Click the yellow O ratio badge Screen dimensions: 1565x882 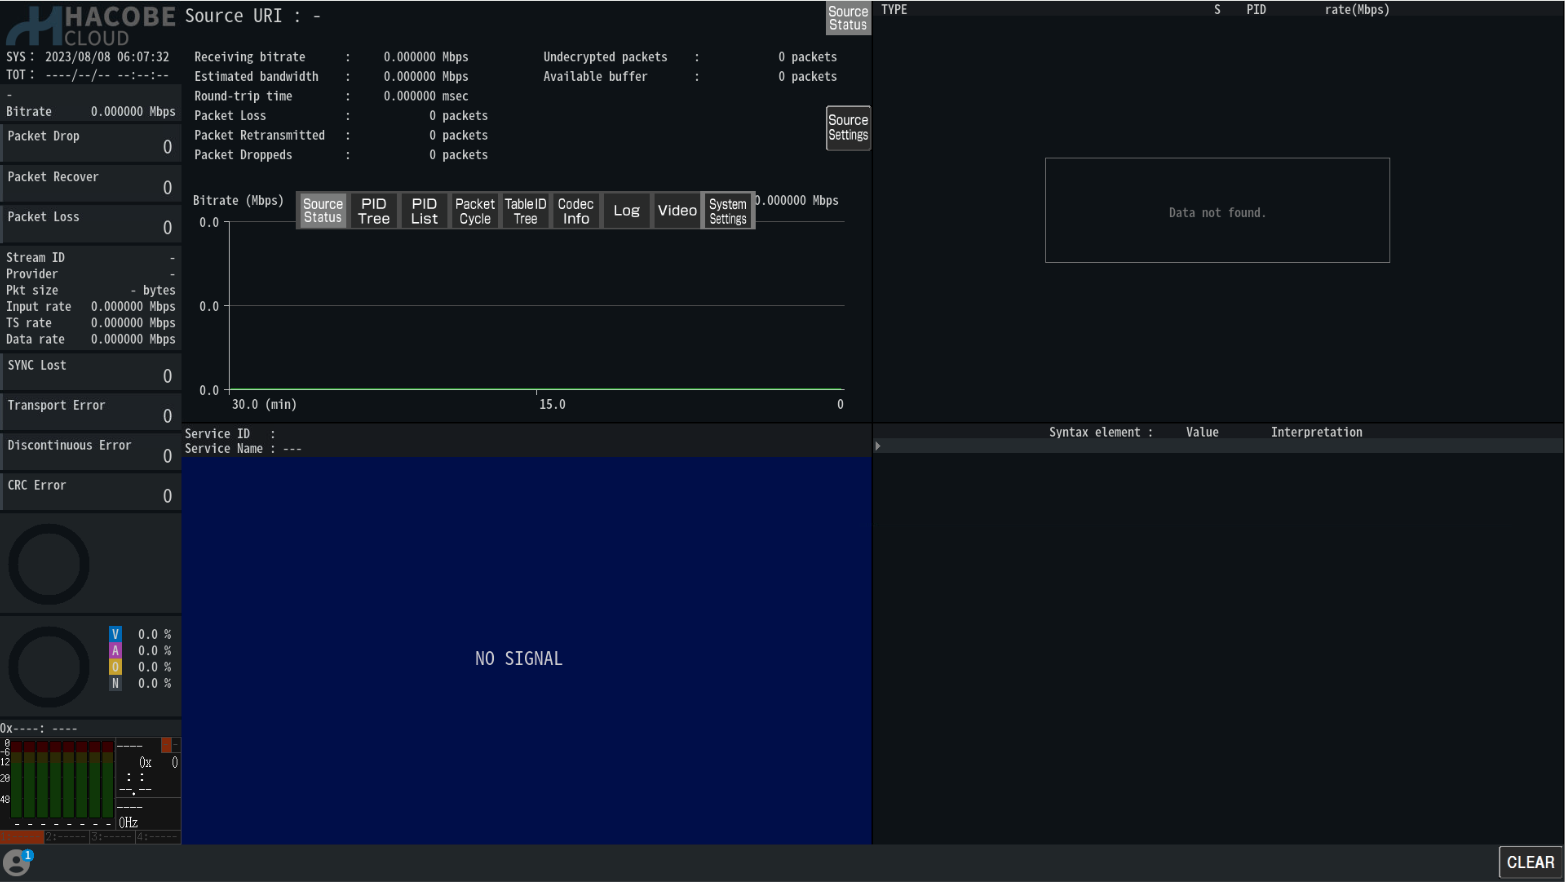point(115,667)
